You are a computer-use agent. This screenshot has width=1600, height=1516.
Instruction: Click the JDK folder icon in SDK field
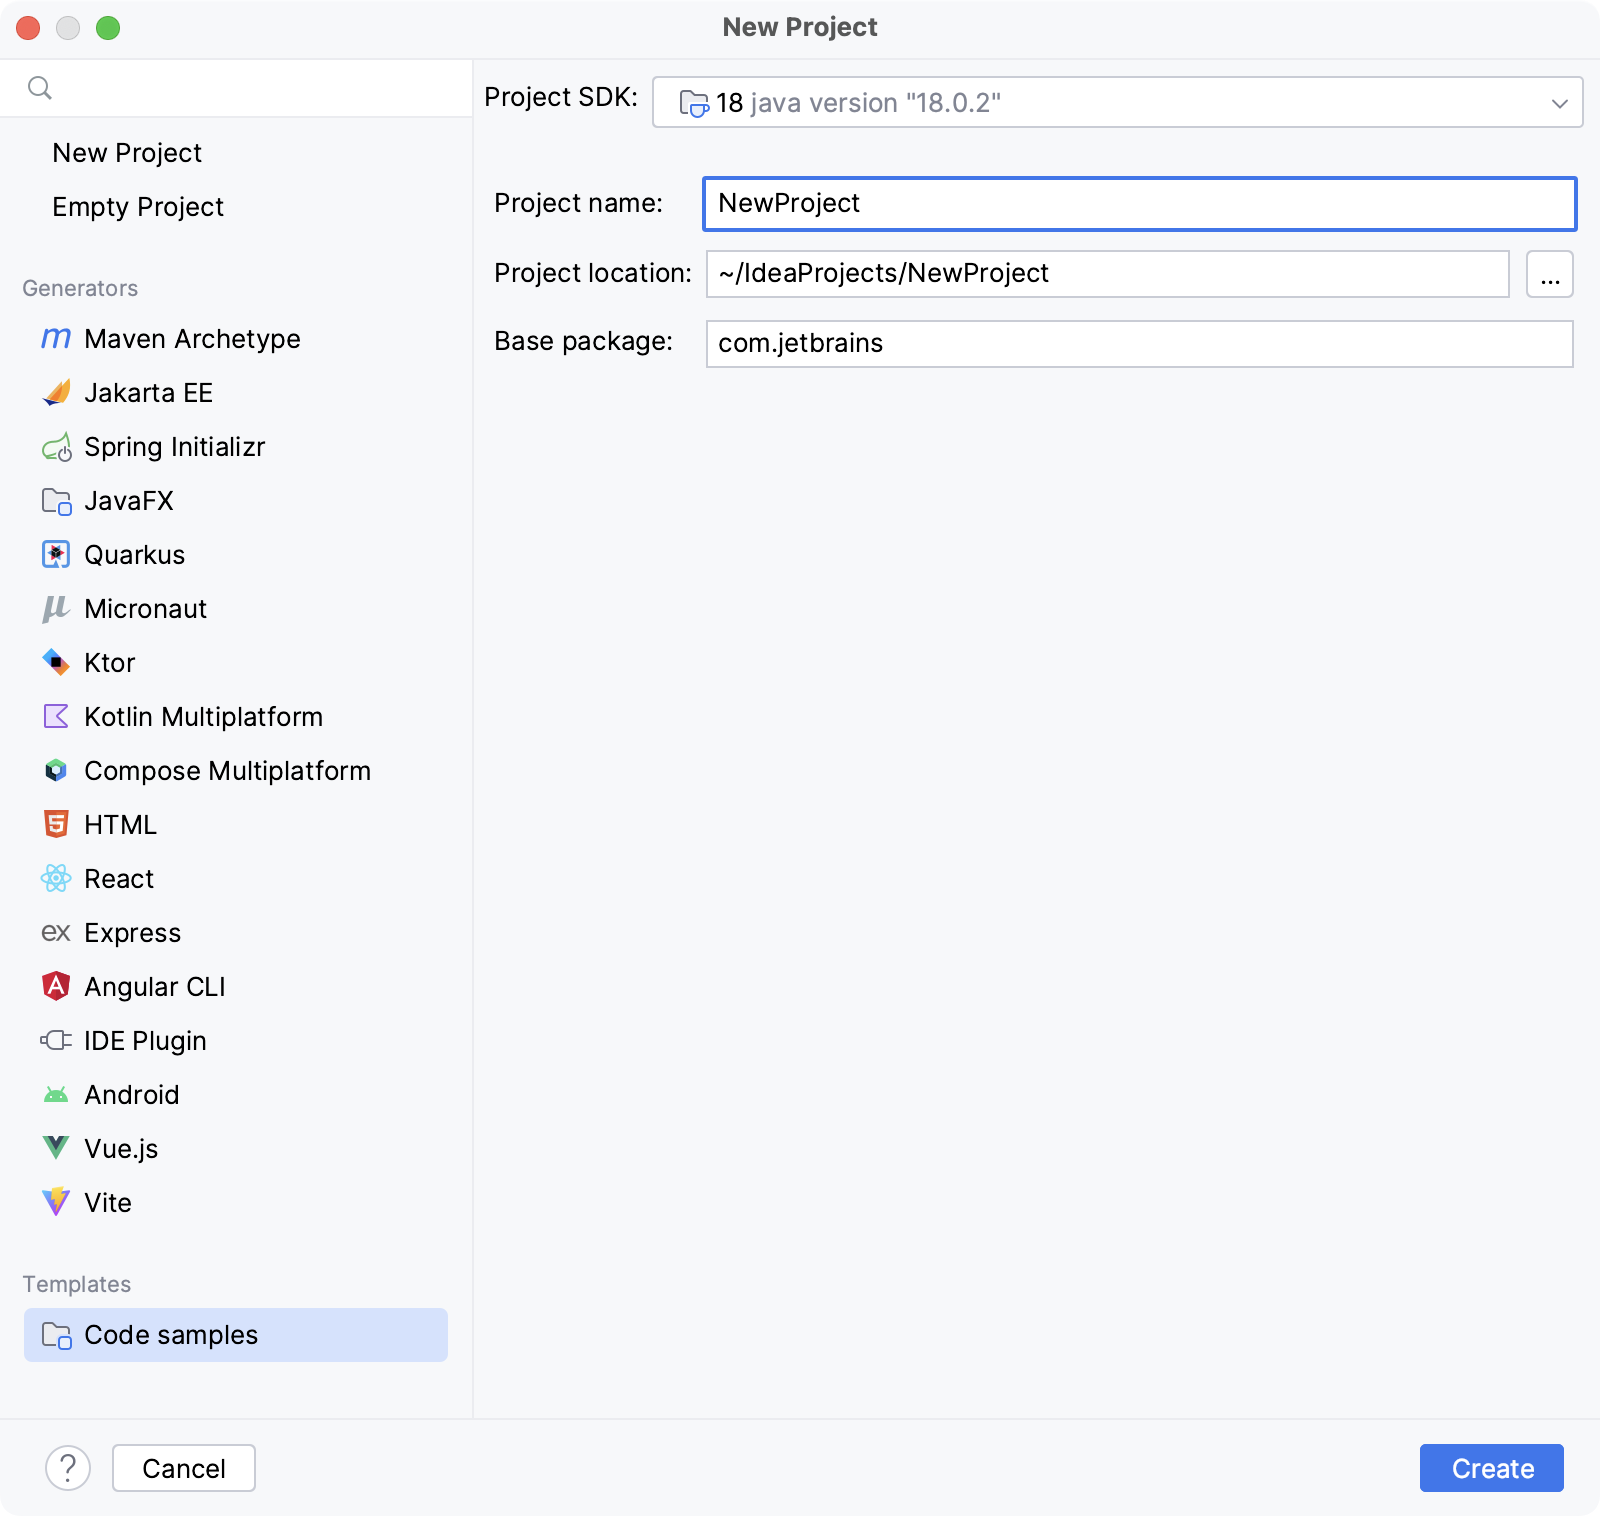[694, 103]
